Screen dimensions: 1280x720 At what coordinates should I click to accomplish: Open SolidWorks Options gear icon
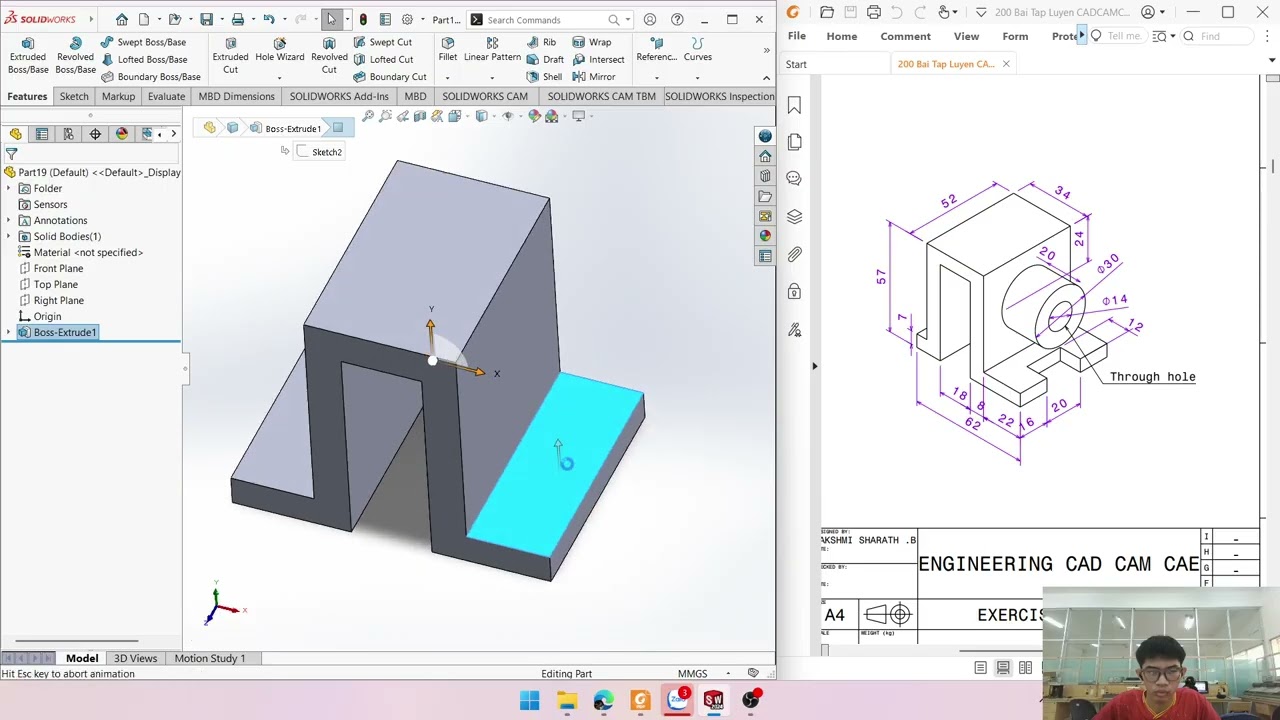tap(407, 19)
